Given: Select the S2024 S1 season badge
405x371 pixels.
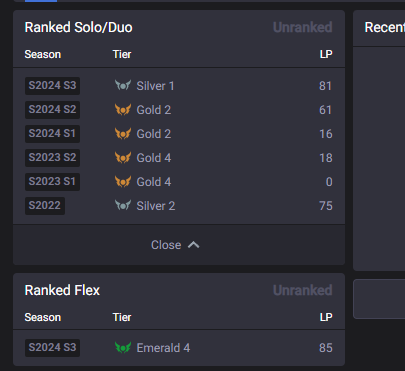Looking at the screenshot, I should pos(52,134).
